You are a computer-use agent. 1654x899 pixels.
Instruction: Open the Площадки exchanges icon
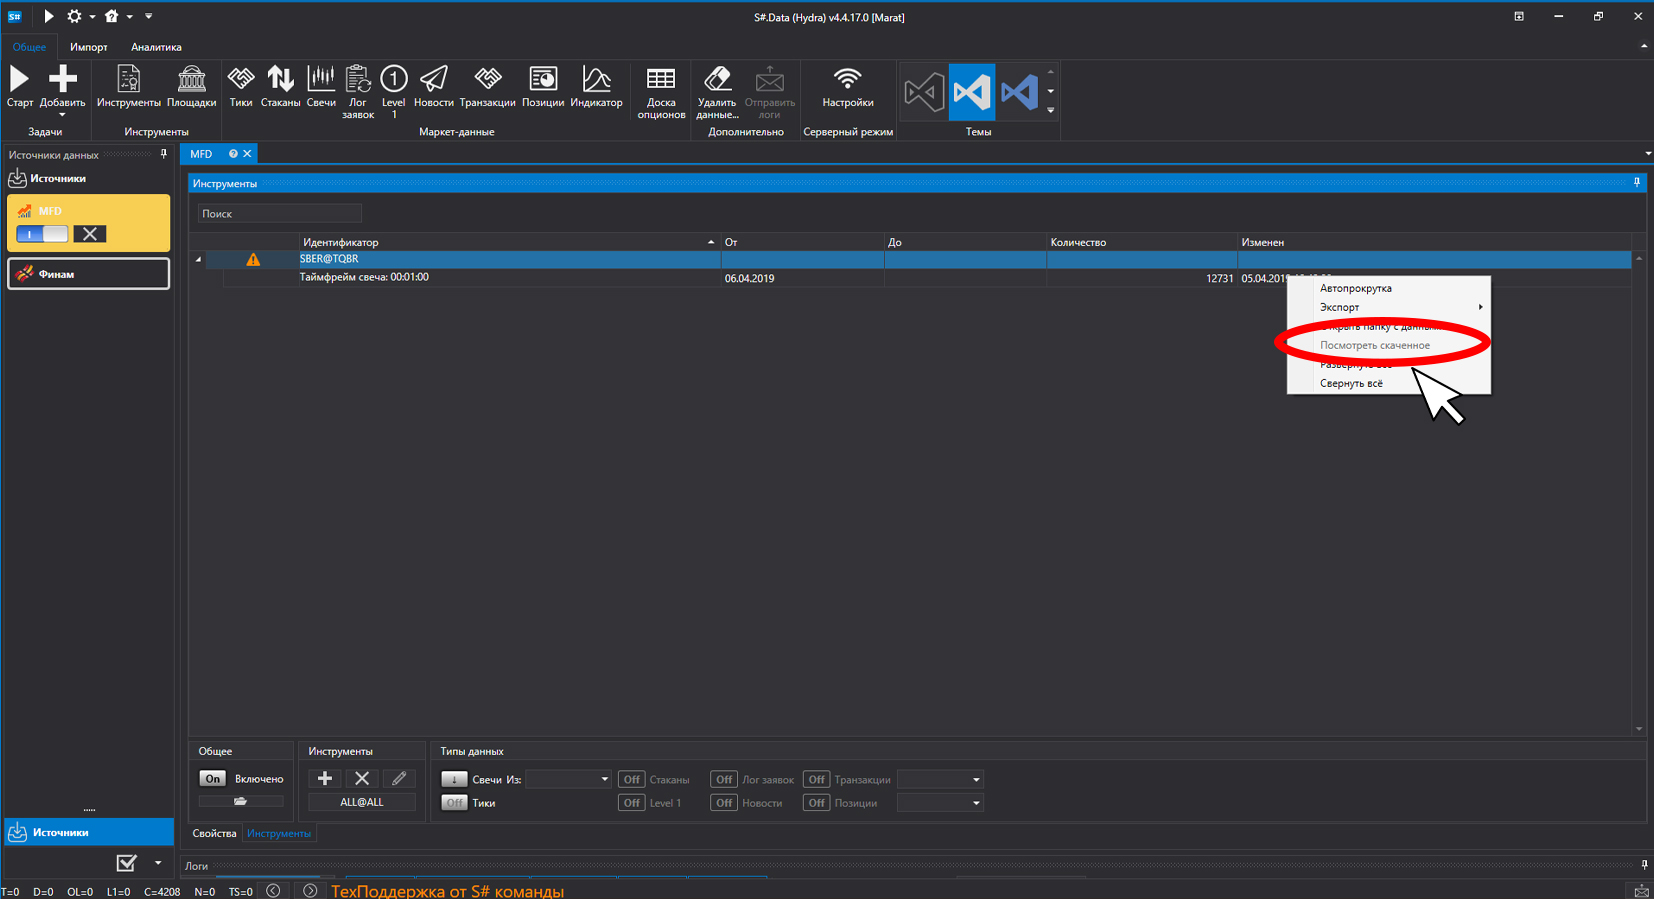click(191, 87)
